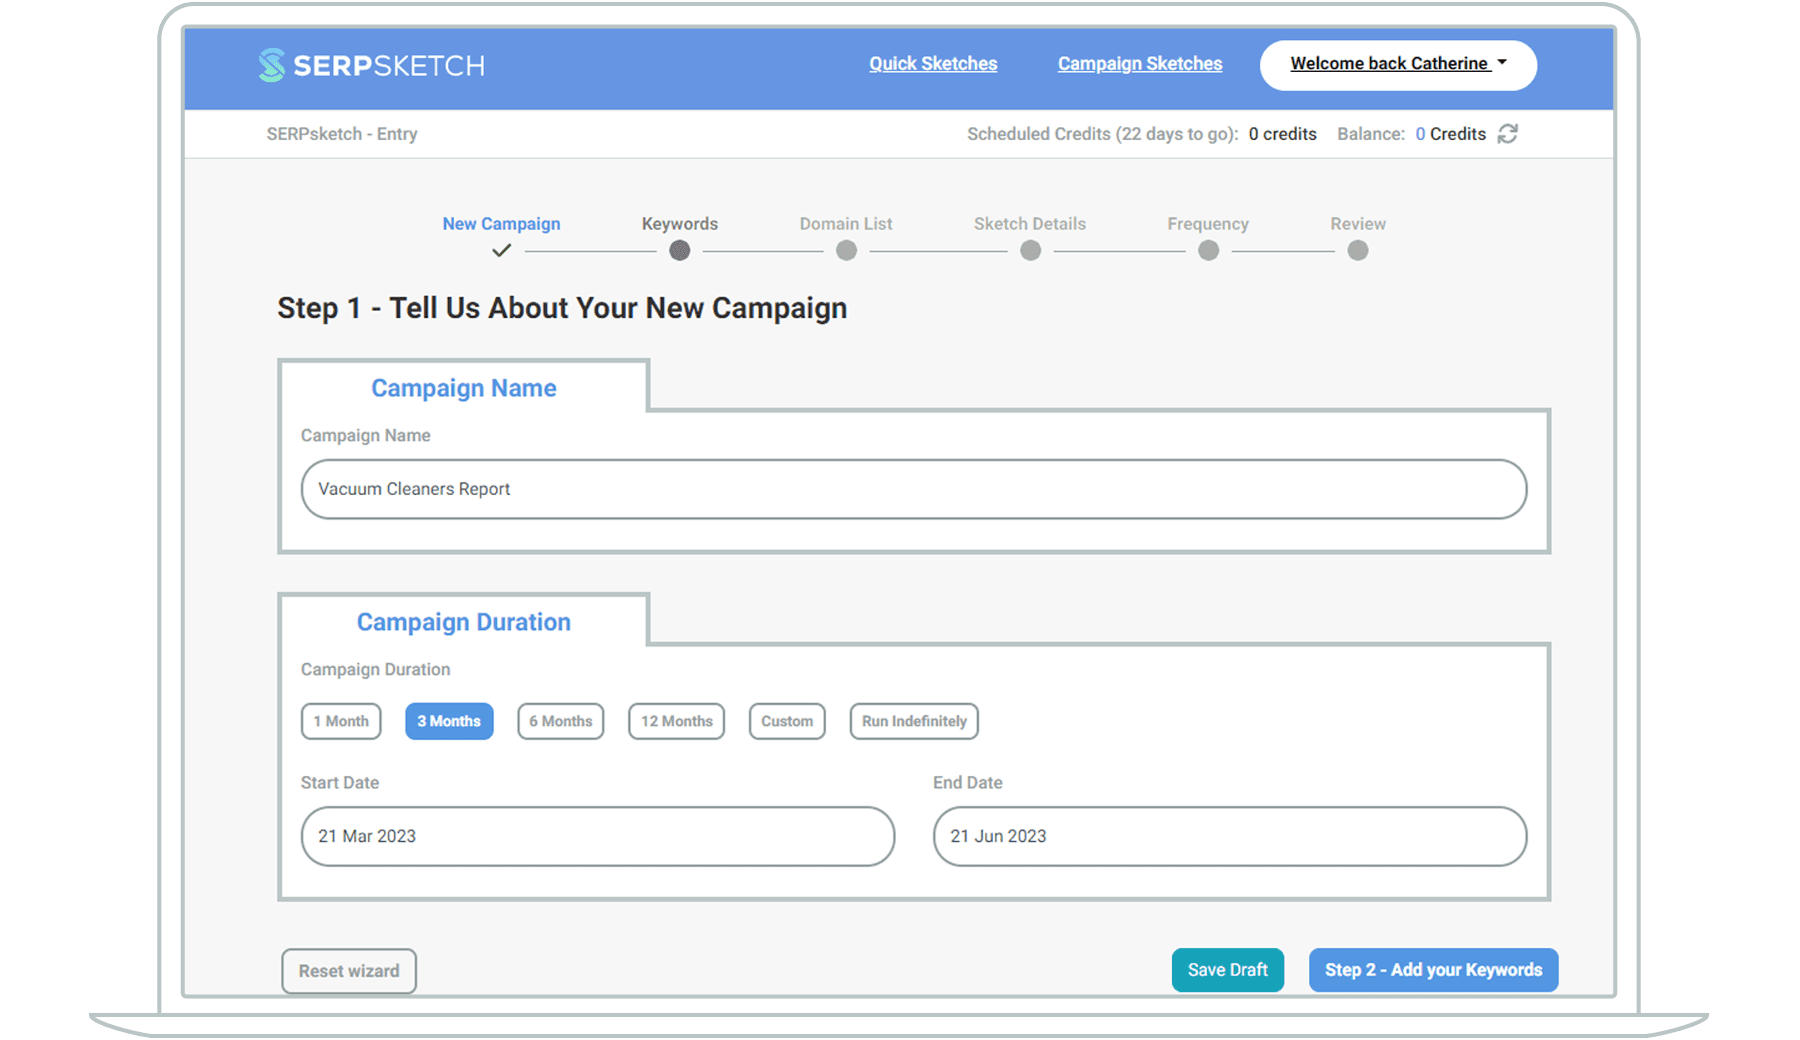Click the Save Draft button
The image size is (1800, 1040).
click(1228, 970)
